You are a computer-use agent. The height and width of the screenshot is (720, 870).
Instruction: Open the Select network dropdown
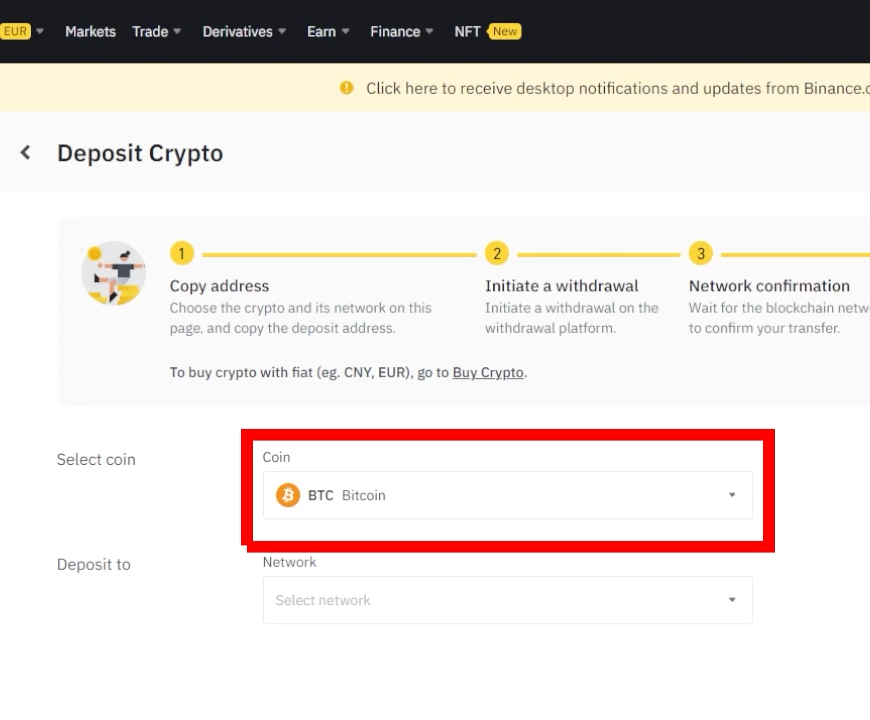point(508,600)
